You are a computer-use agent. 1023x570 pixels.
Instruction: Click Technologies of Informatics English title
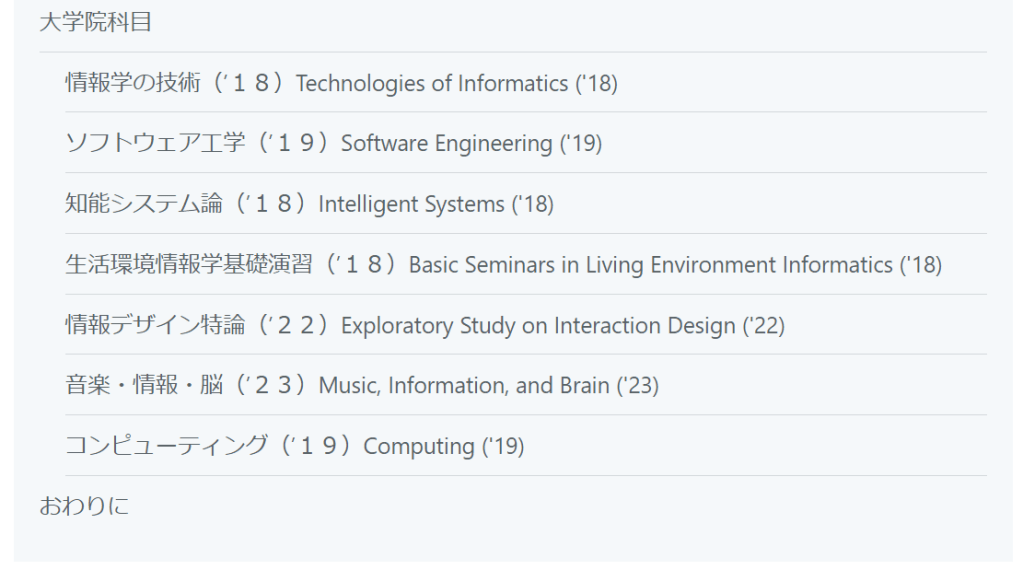coord(432,83)
